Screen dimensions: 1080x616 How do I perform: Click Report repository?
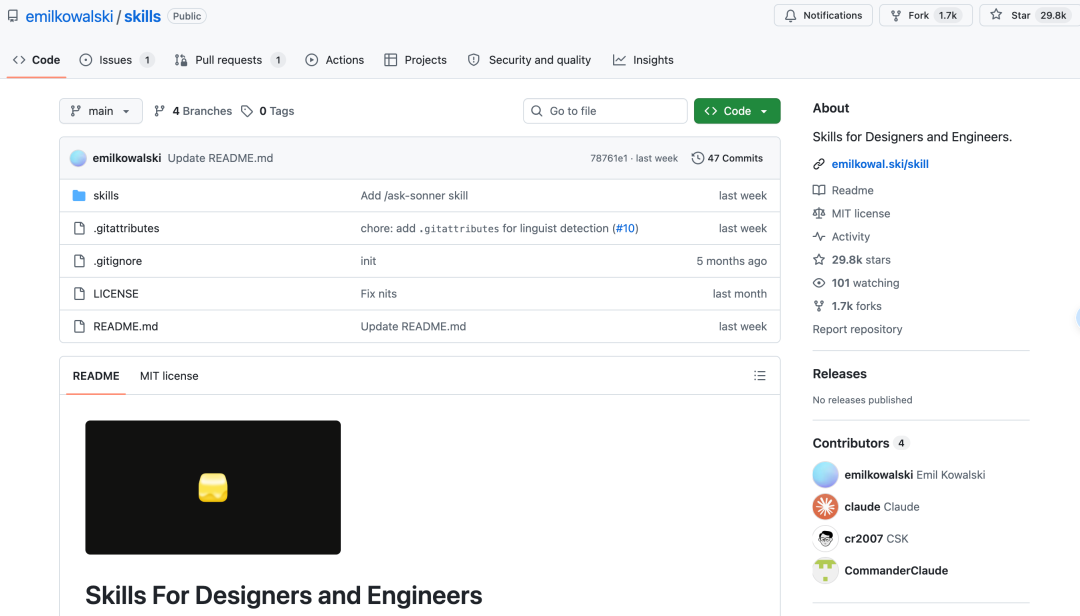(x=857, y=329)
